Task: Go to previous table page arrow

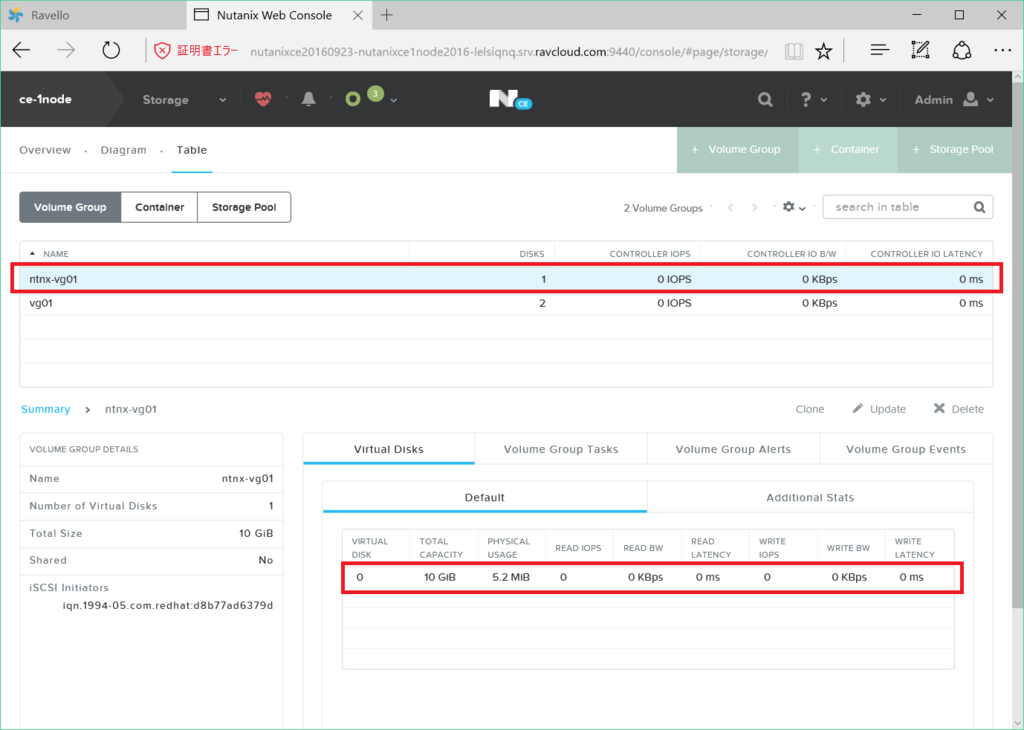Action: pyautogui.click(x=731, y=208)
